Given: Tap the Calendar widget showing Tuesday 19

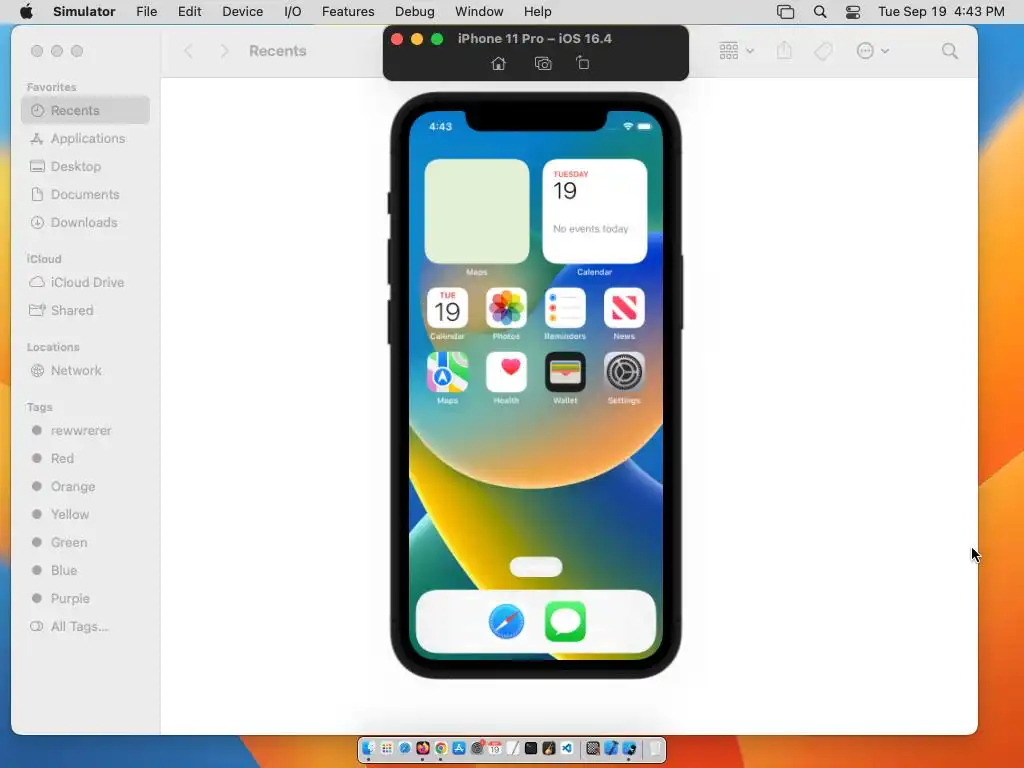Looking at the screenshot, I should tap(594, 211).
